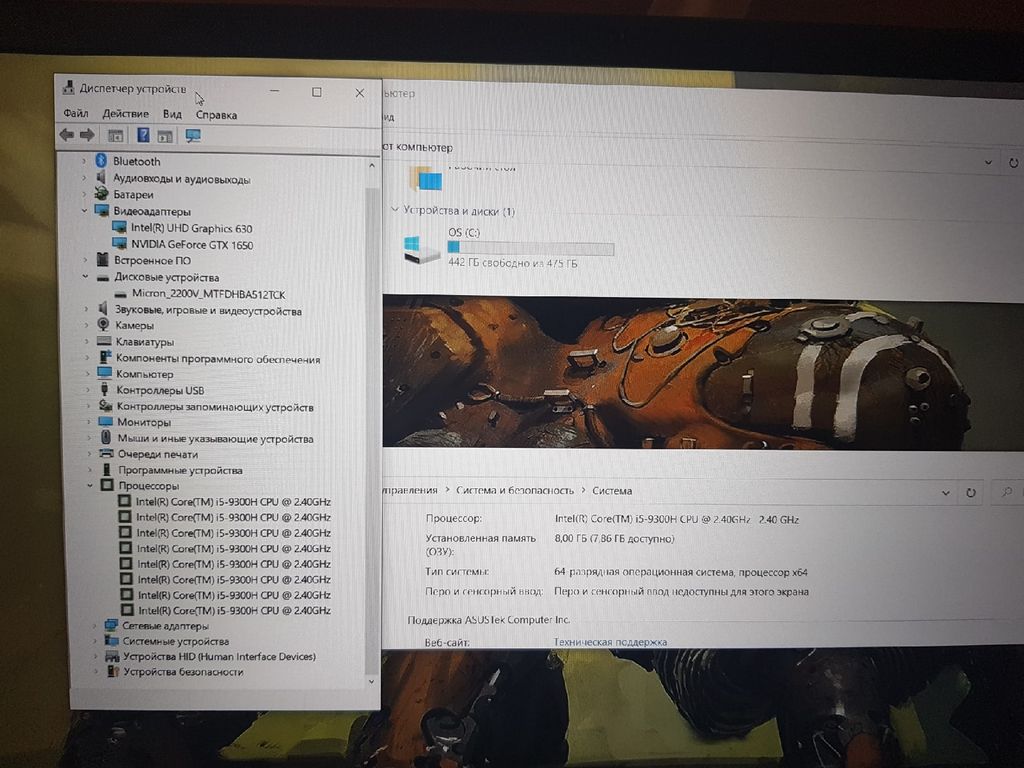Click Система и безопасность breadcrumb
This screenshot has width=1024, height=768.
coord(515,490)
